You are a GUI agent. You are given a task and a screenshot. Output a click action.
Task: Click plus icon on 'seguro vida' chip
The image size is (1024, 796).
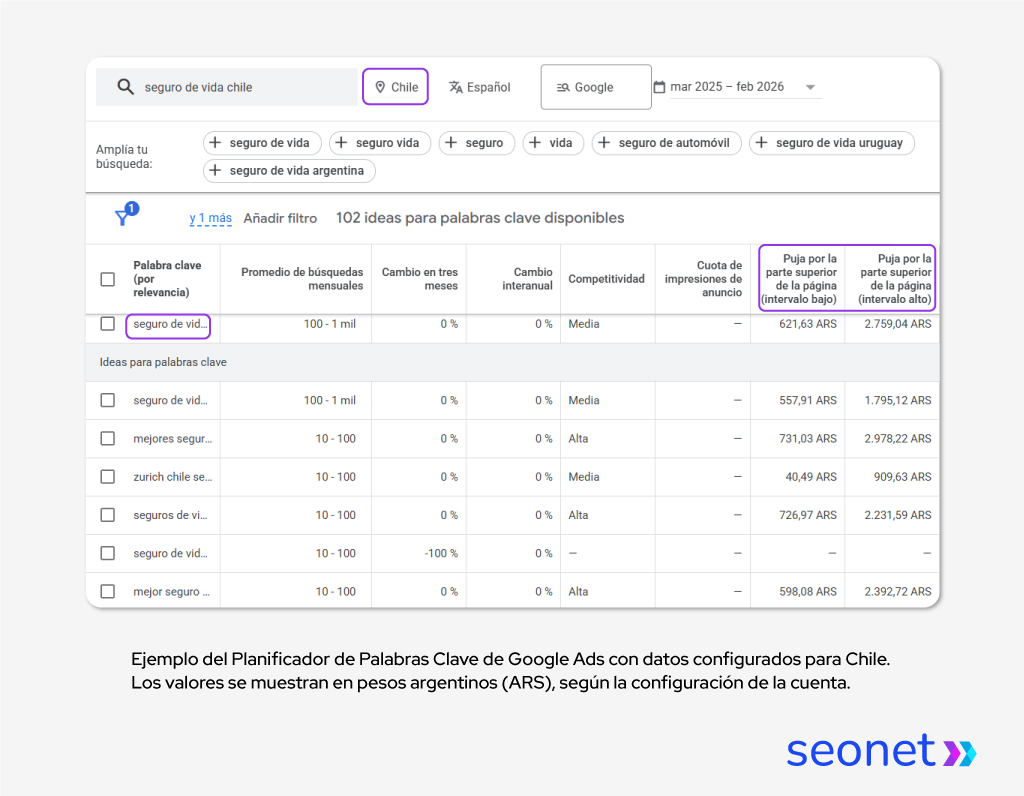[x=342, y=142]
